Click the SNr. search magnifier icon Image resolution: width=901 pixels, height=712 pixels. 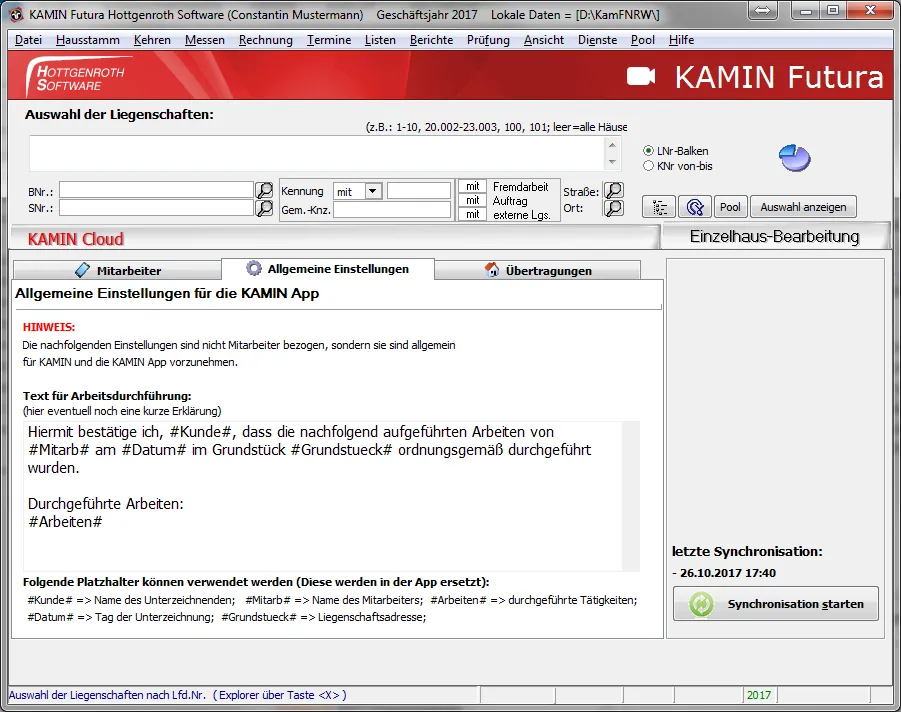point(264,208)
